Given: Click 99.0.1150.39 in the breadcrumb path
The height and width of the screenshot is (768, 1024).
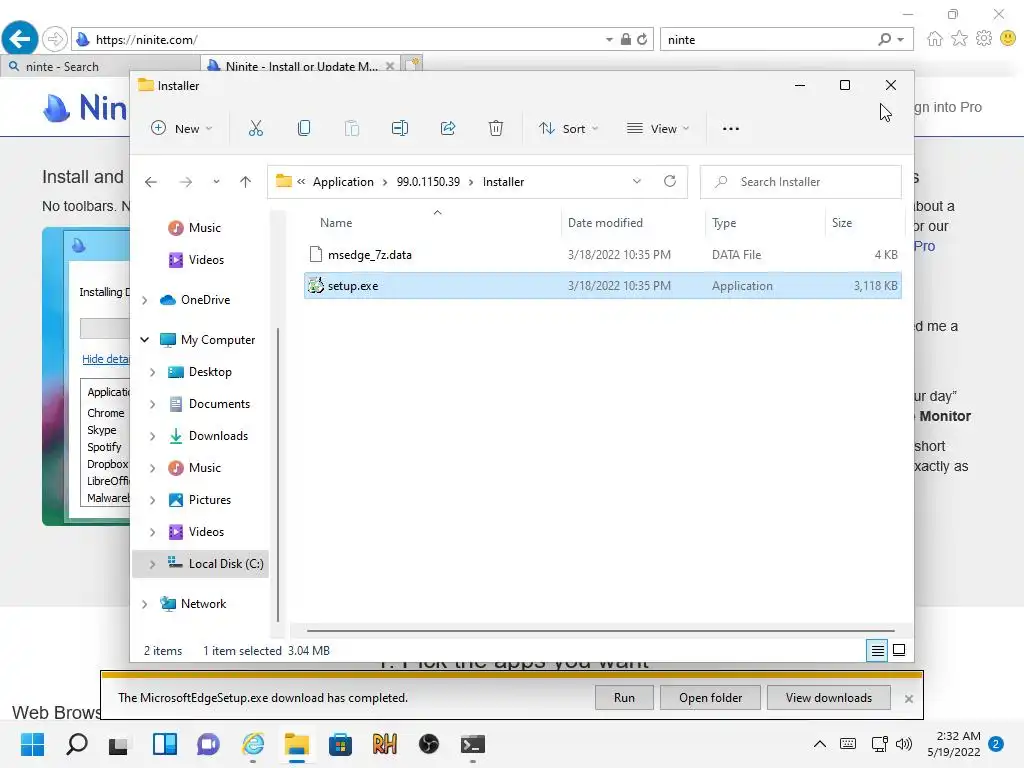Looking at the screenshot, I should [428, 182].
